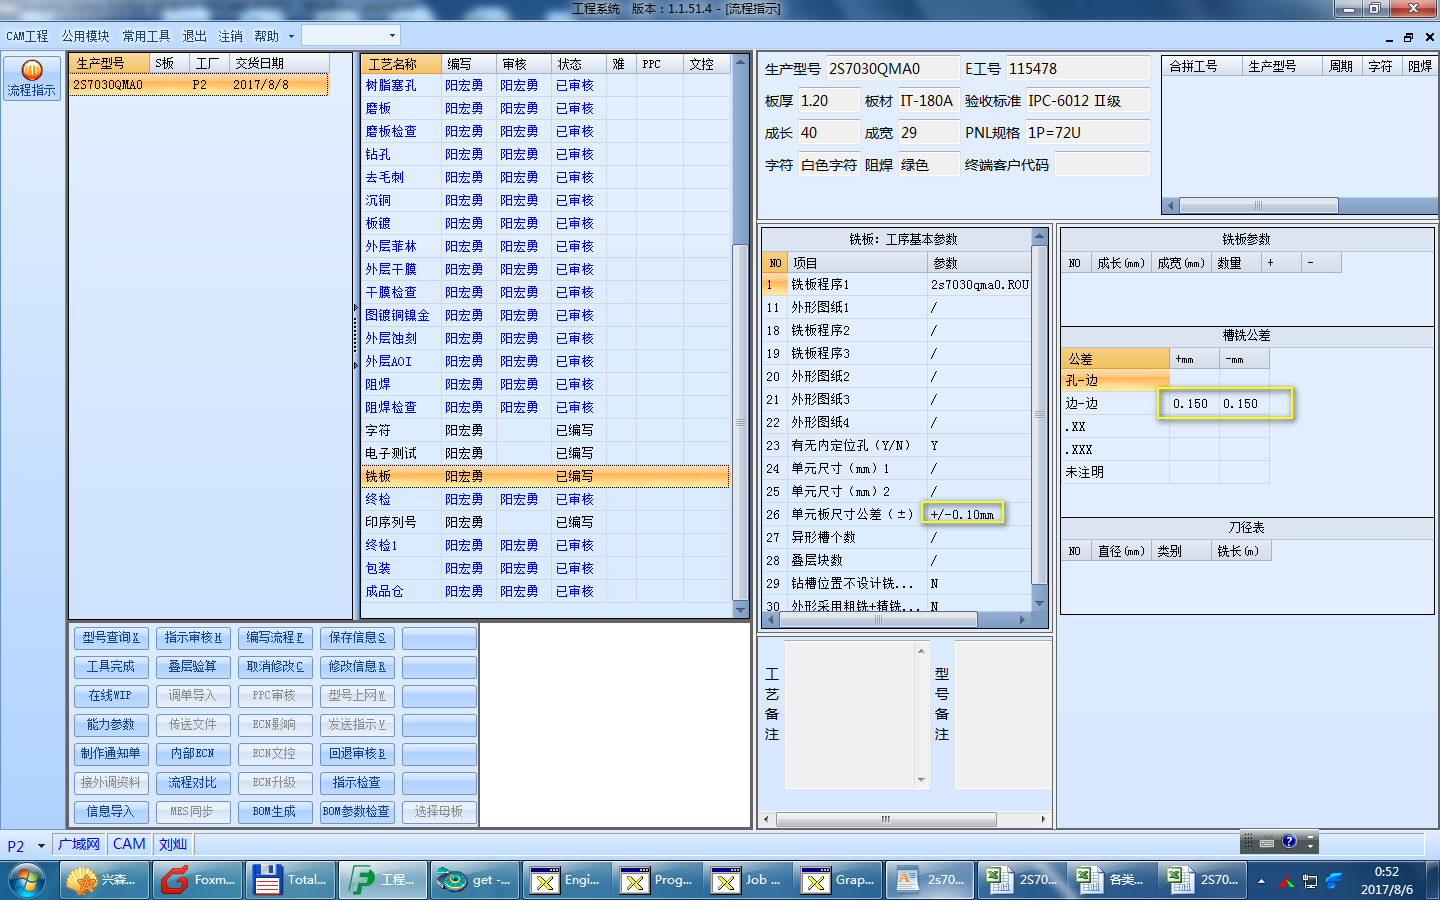Click the 指示检查 button
The width and height of the screenshot is (1440, 900).
[357, 782]
